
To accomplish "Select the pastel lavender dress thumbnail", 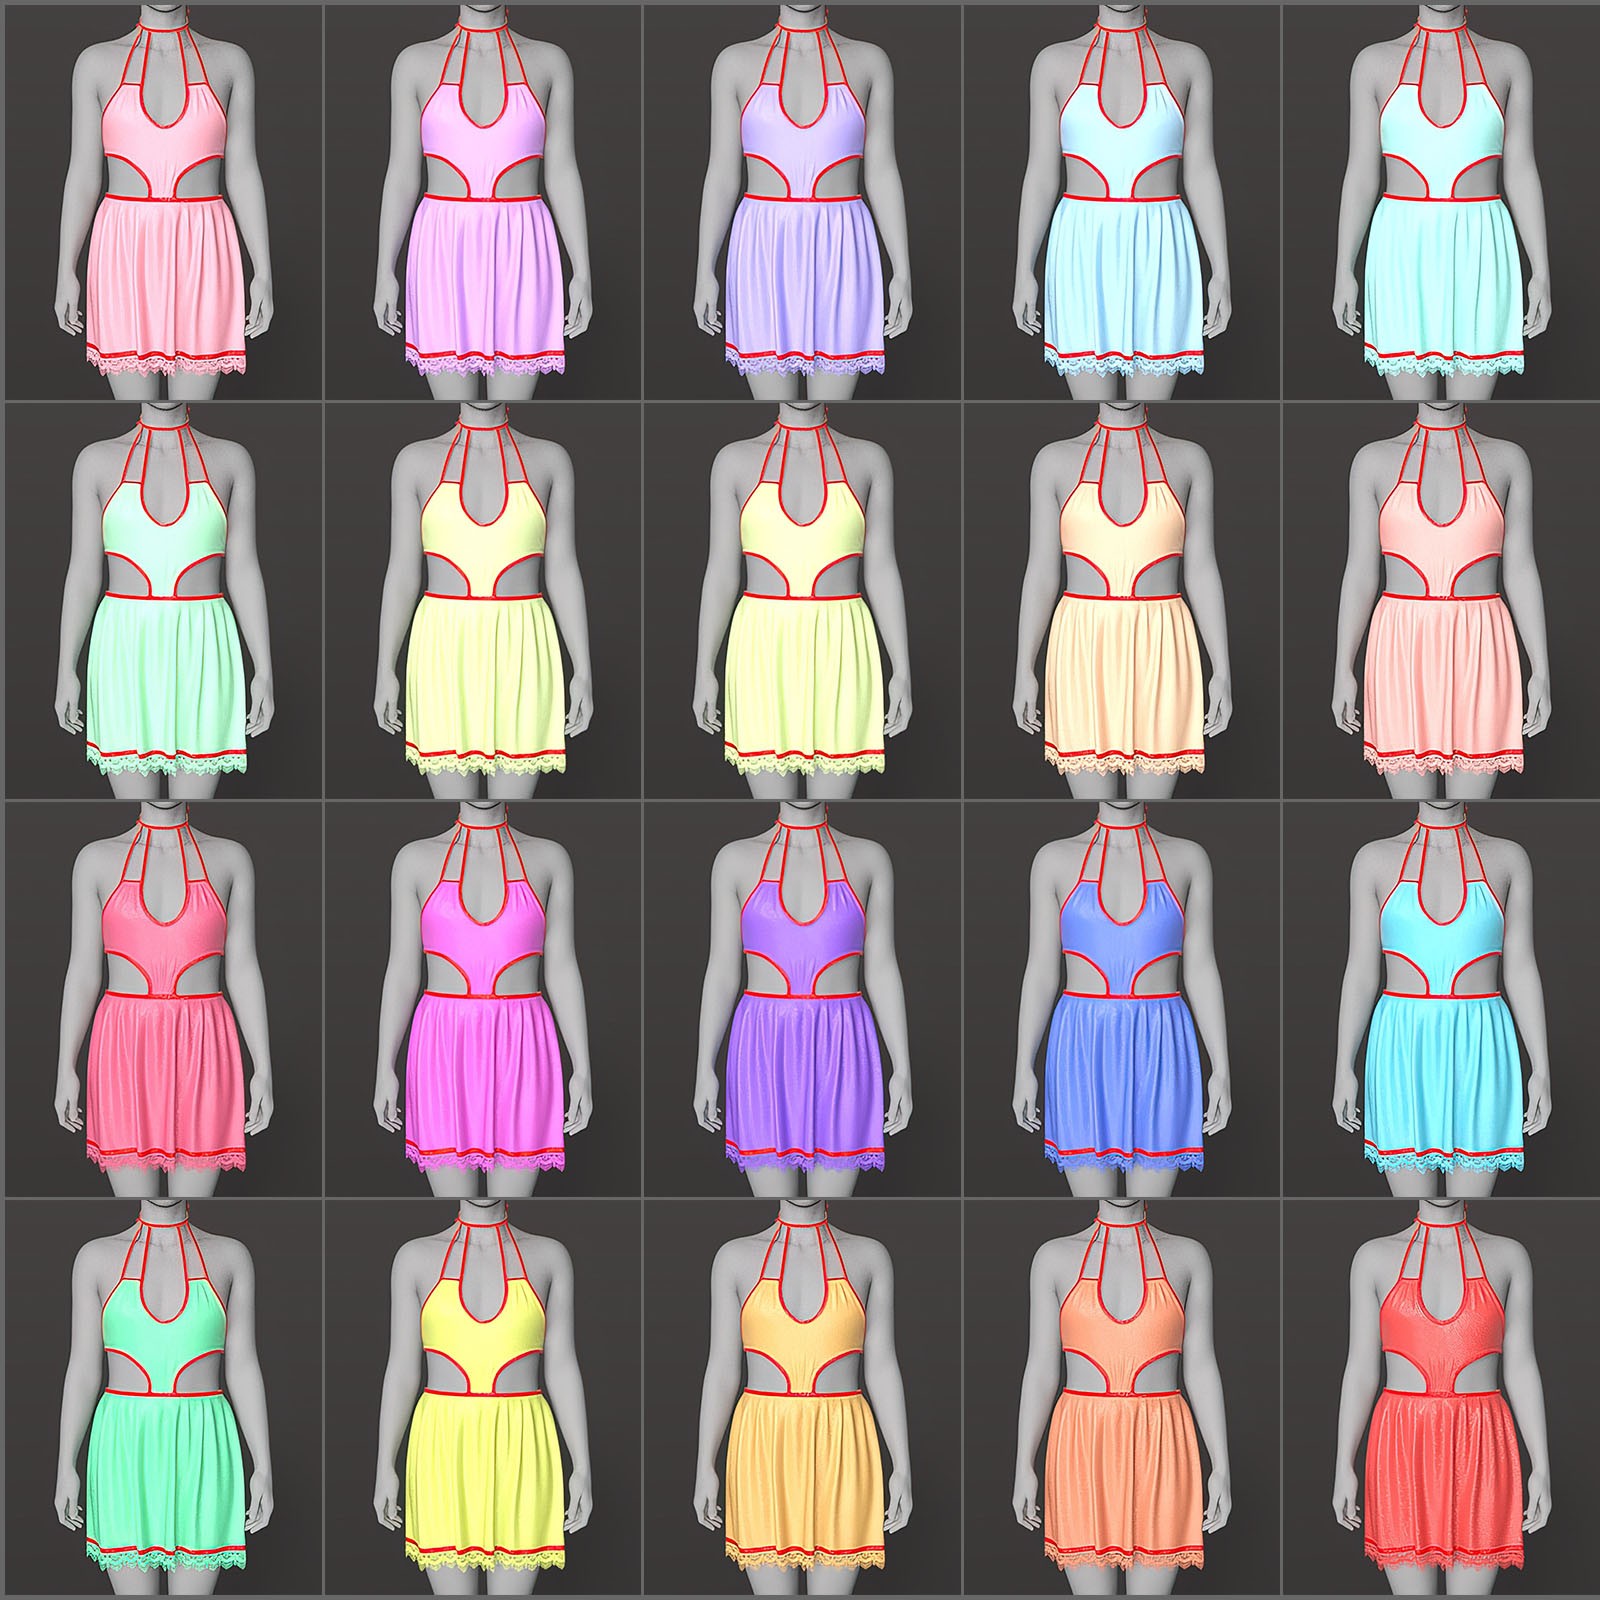I will (x=803, y=203).
